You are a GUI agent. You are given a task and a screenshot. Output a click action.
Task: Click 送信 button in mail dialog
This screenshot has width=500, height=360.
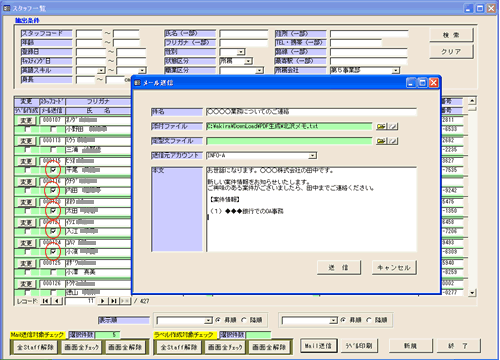(x=339, y=267)
